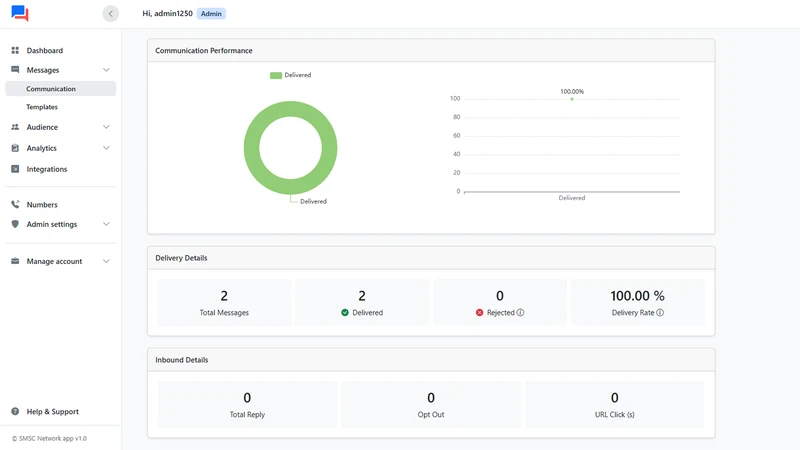800x450 pixels.
Task: Click the Dashboard grid icon
Action: coord(15,51)
